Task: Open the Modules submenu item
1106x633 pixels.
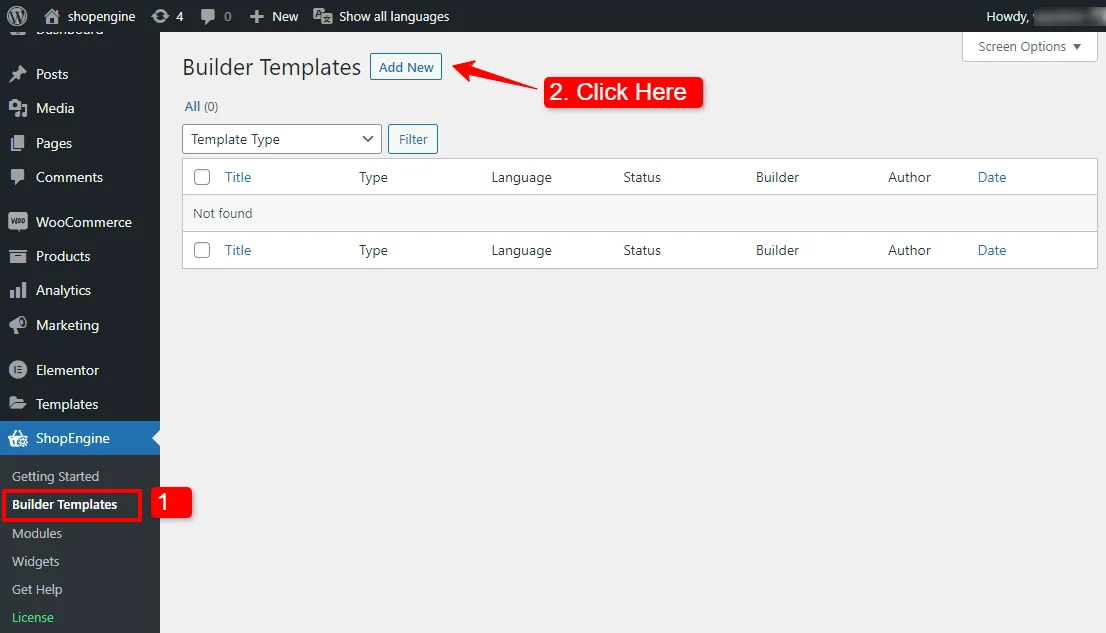Action: click(x=37, y=533)
